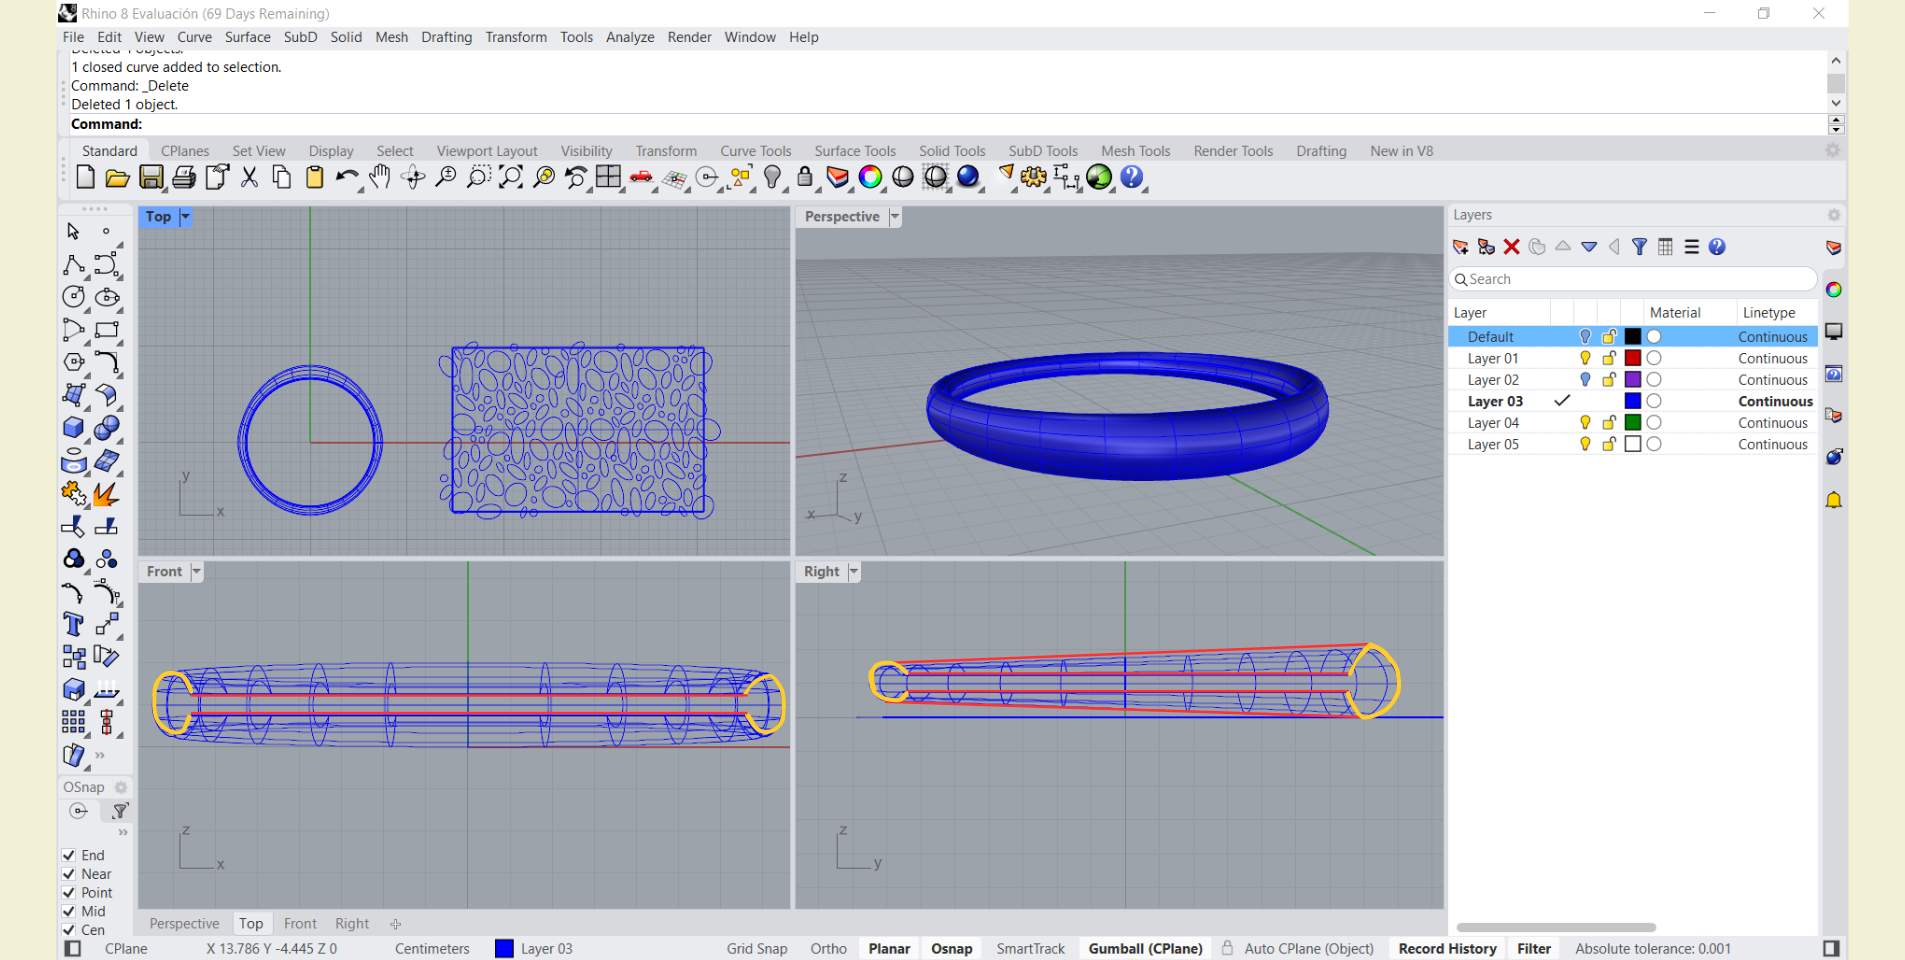Click Filter in status bar

tap(1533, 949)
